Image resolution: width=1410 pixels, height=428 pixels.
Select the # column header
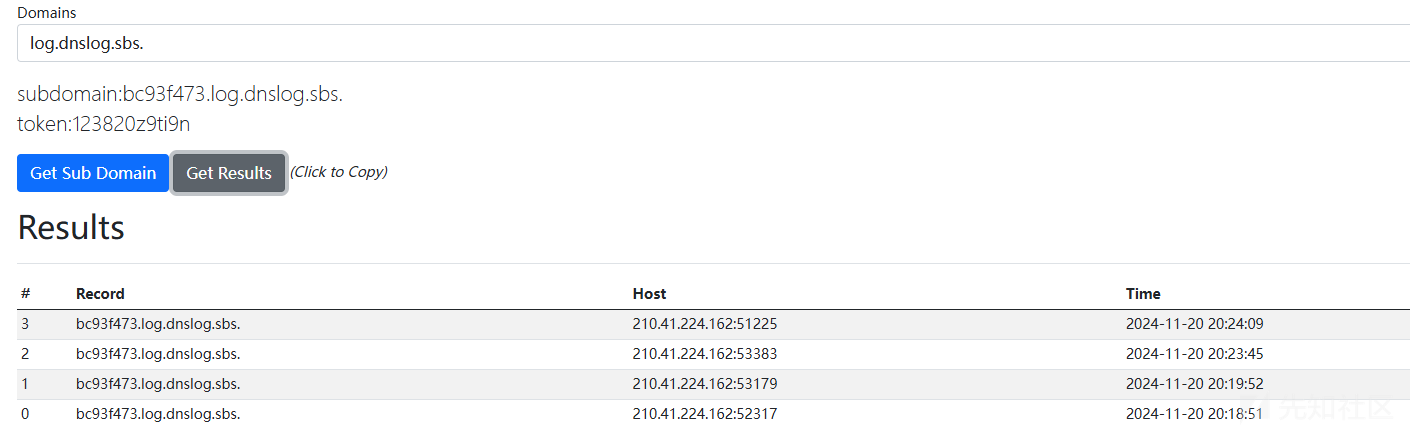[26, 294]
